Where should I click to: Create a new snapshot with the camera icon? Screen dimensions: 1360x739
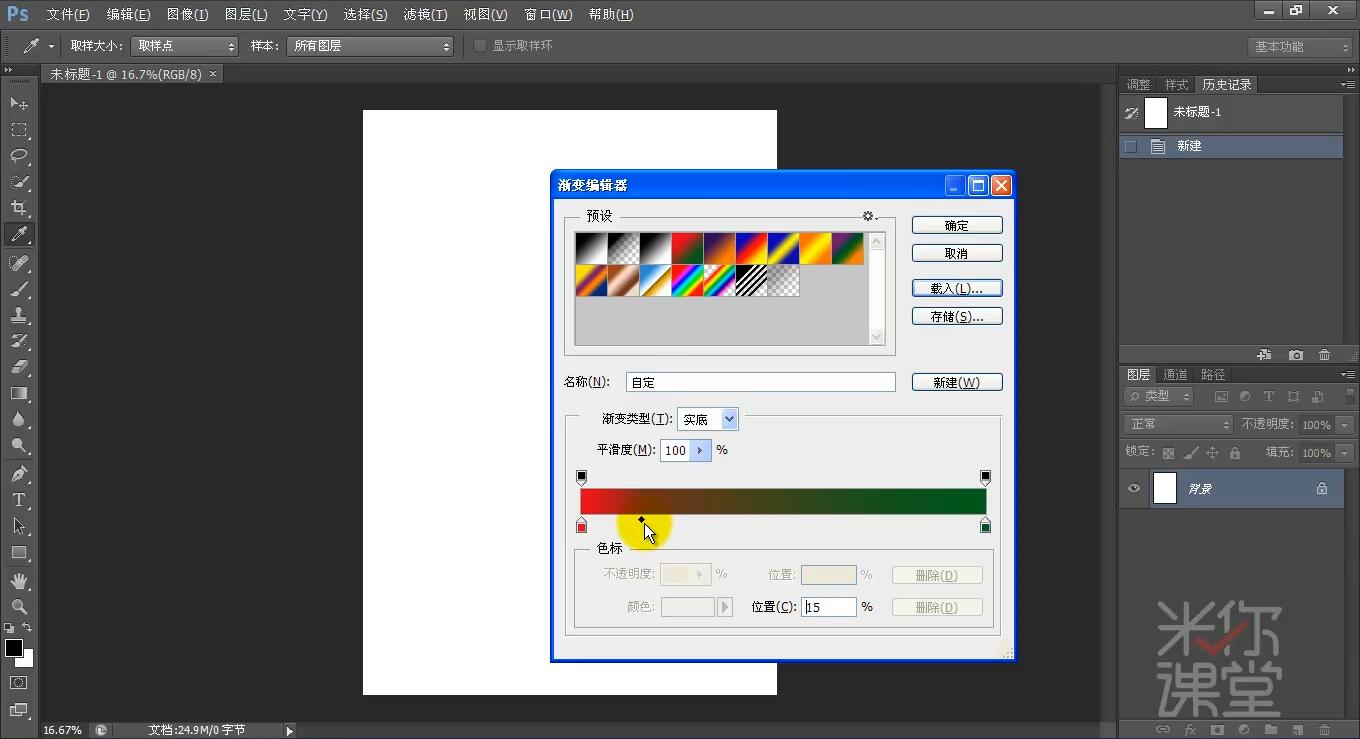tap(1295, 354)
